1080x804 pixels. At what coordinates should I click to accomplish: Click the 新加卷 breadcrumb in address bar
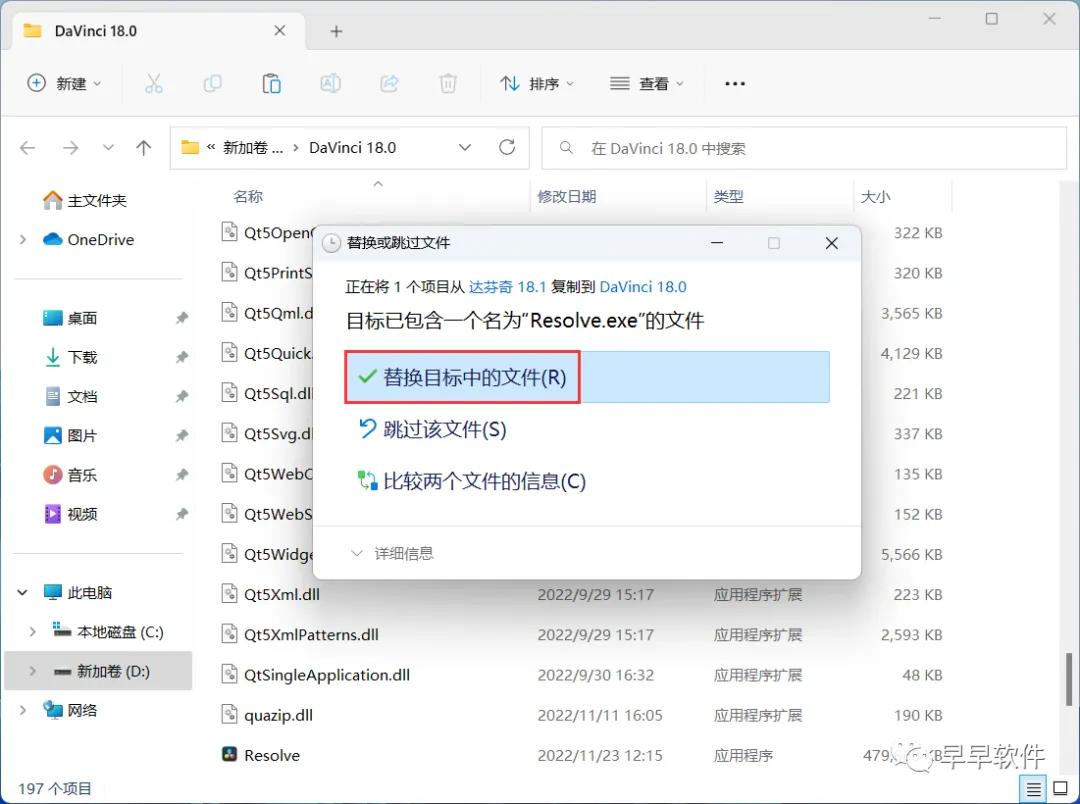[x=253, y=147]
